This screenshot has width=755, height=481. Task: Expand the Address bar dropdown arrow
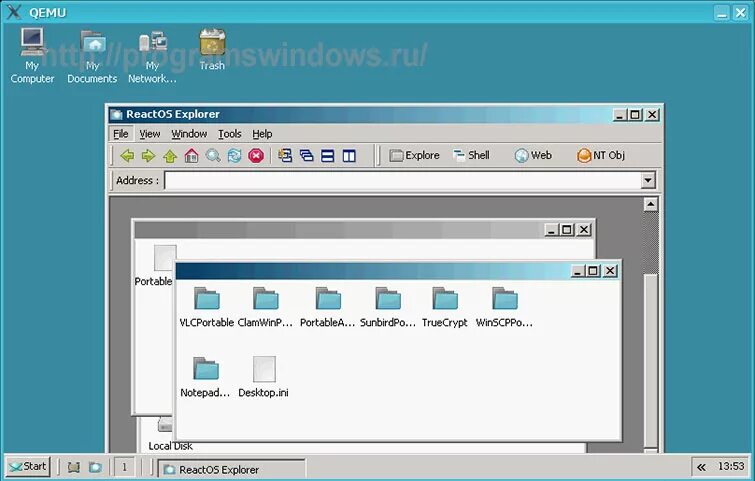[648, 181]
